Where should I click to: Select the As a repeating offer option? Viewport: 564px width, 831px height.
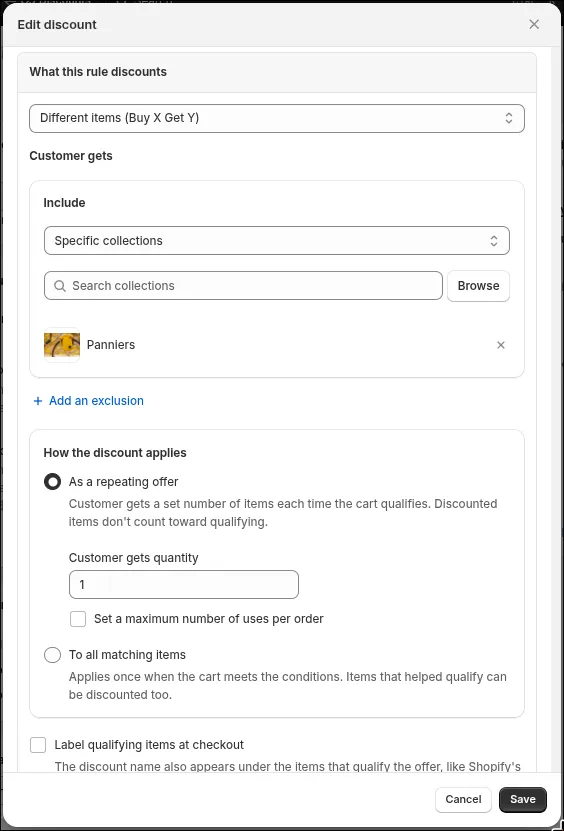52,482
